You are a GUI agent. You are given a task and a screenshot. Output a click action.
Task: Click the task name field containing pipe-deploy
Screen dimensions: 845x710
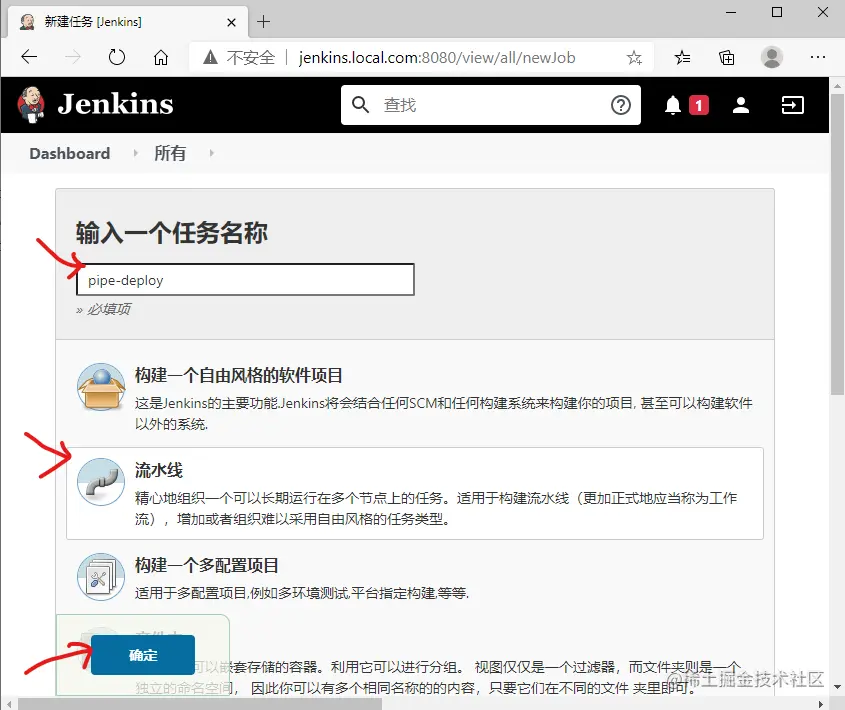click(x=245, y=280)
